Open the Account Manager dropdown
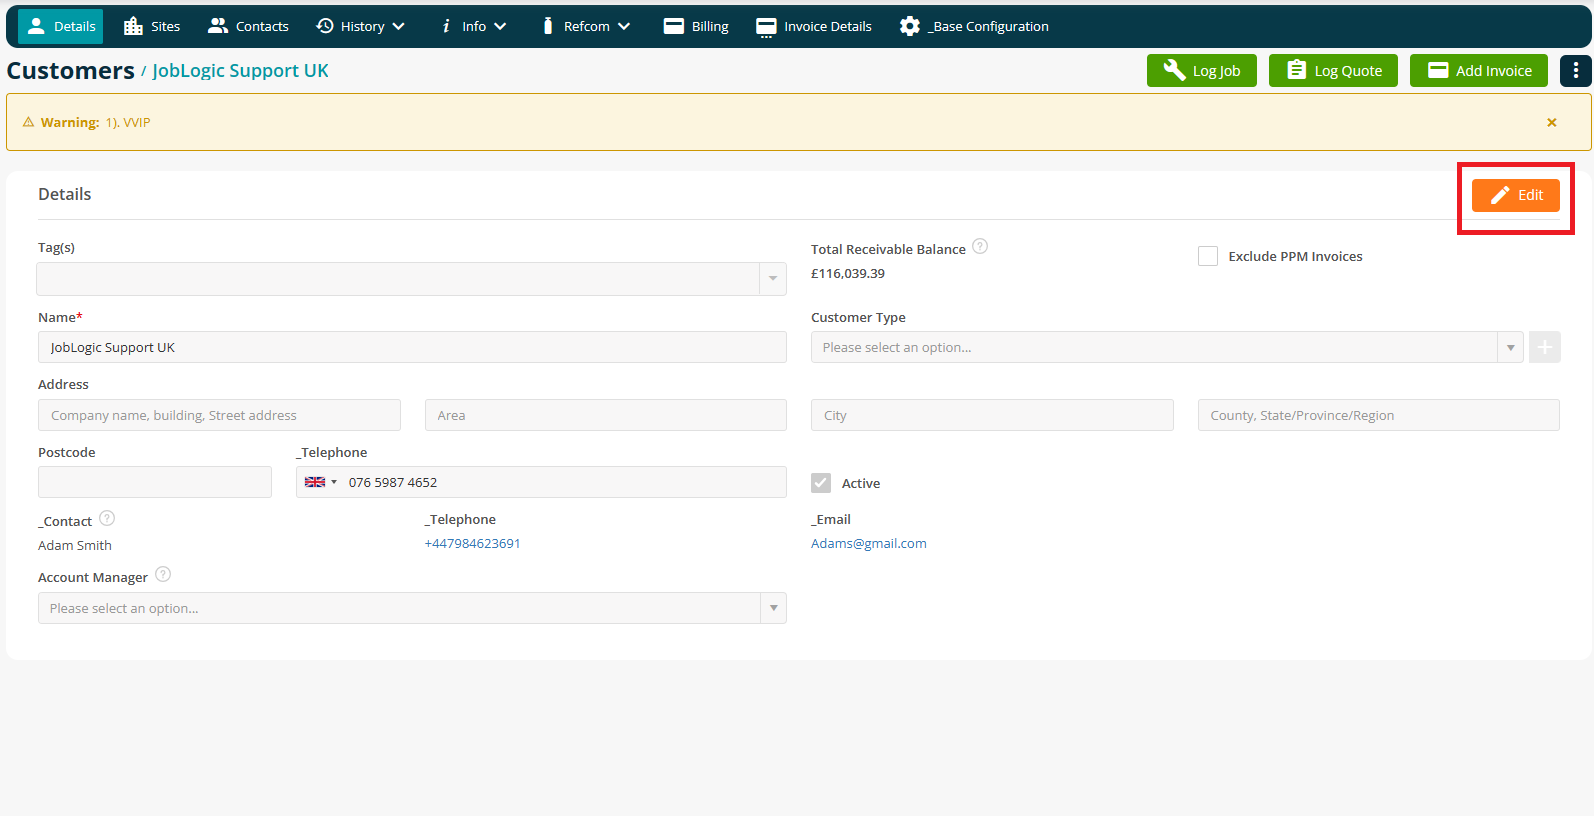This screenshot has width=1594, height=816. point(412,608)
